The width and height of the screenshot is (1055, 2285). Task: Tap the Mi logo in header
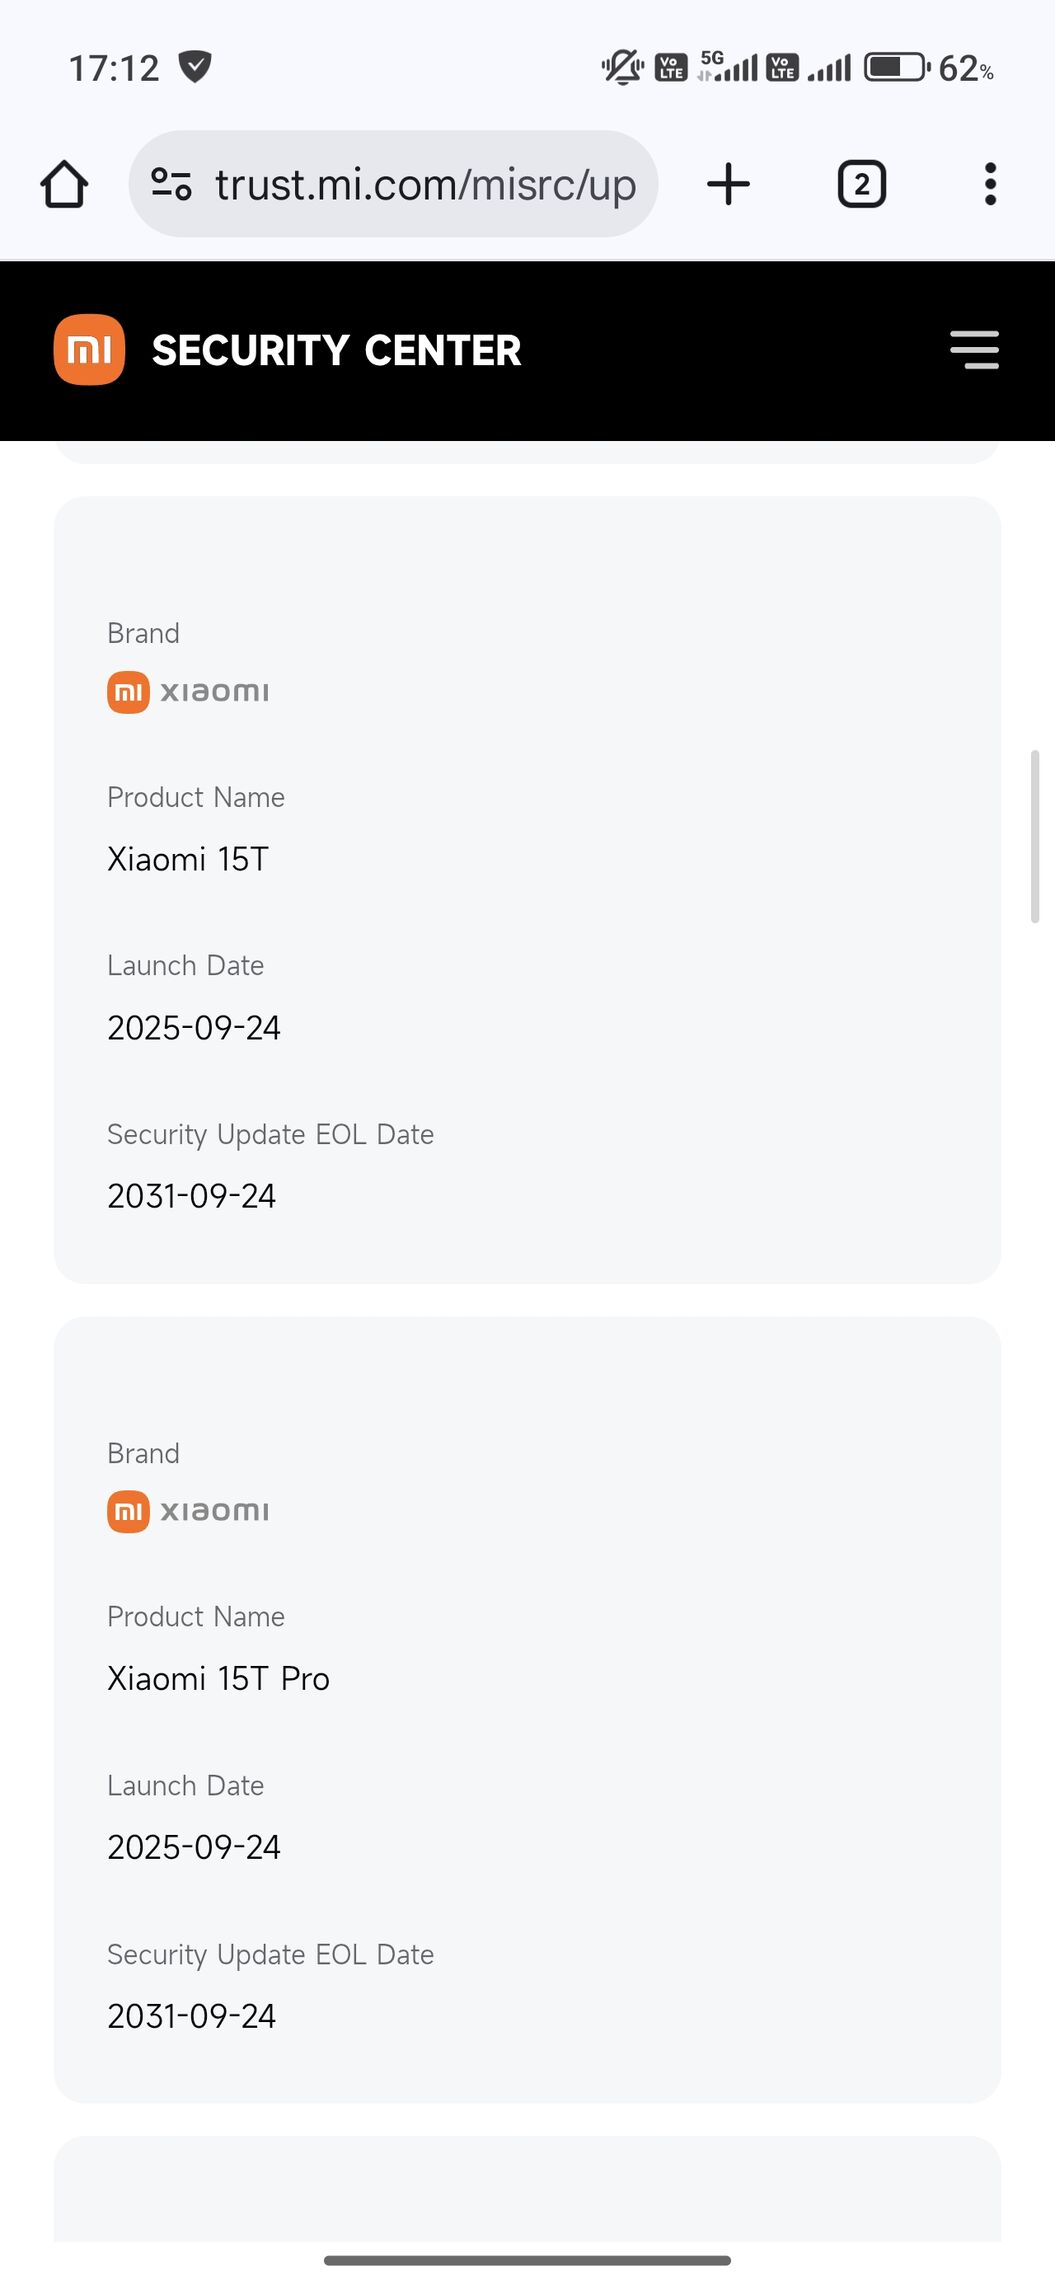[x=89, y=350]
